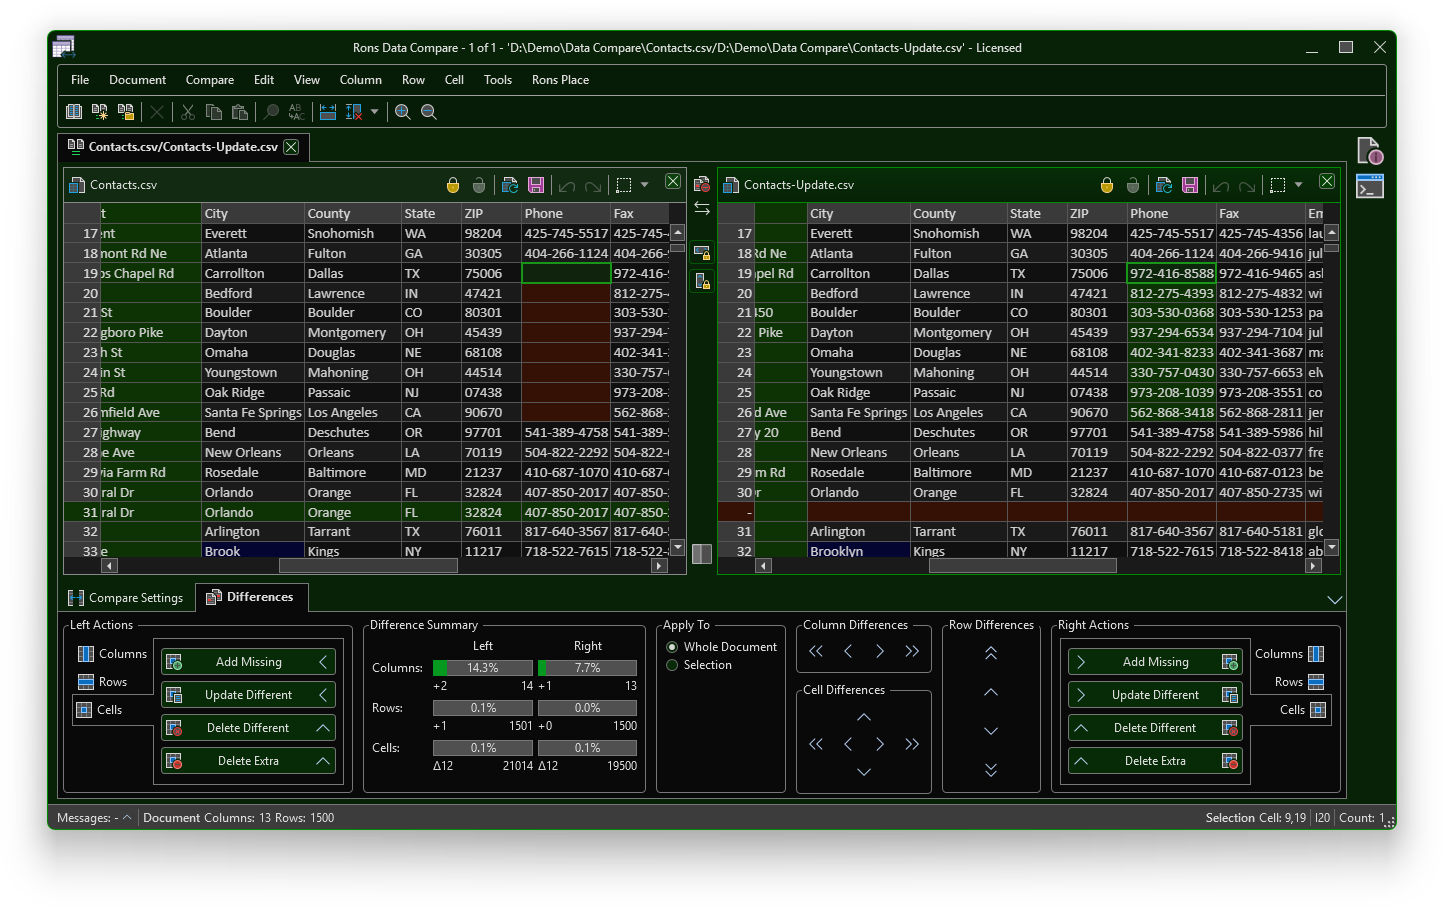
Task: Click the pink save icon in Contacts-Update.csv pane
Action: [x=1190, y=185]
